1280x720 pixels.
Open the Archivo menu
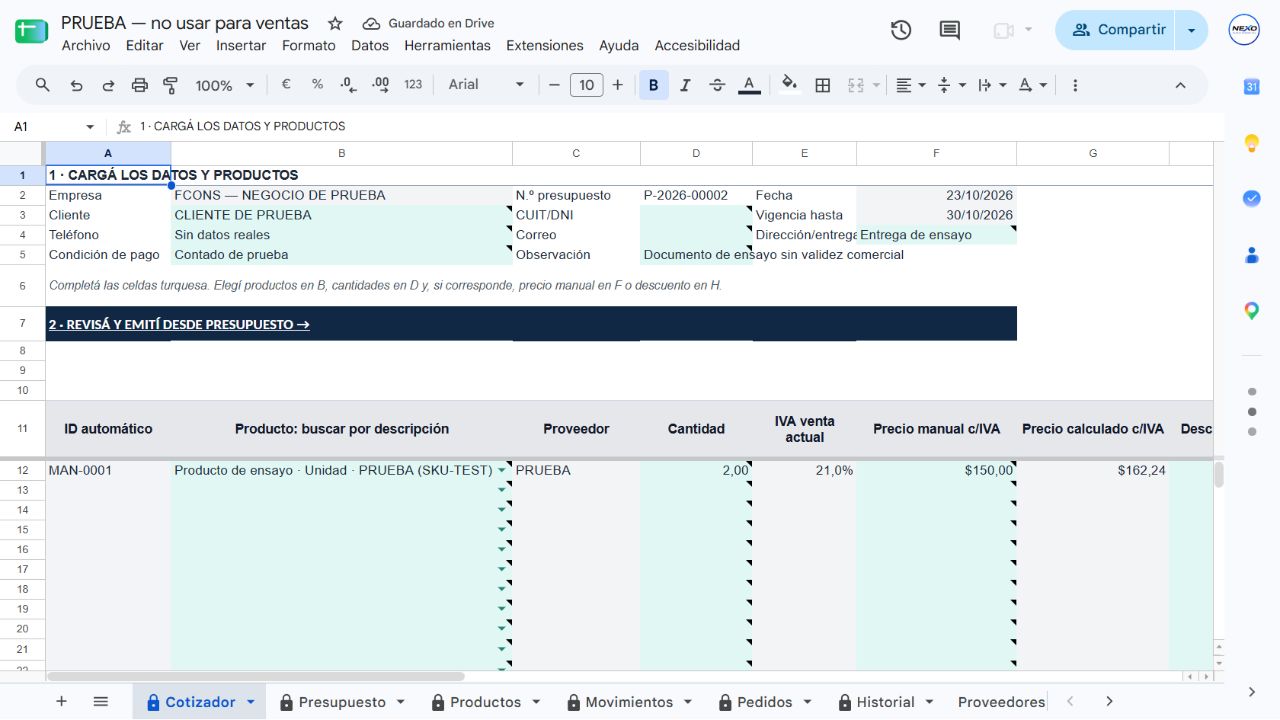[x=86, y=45]
